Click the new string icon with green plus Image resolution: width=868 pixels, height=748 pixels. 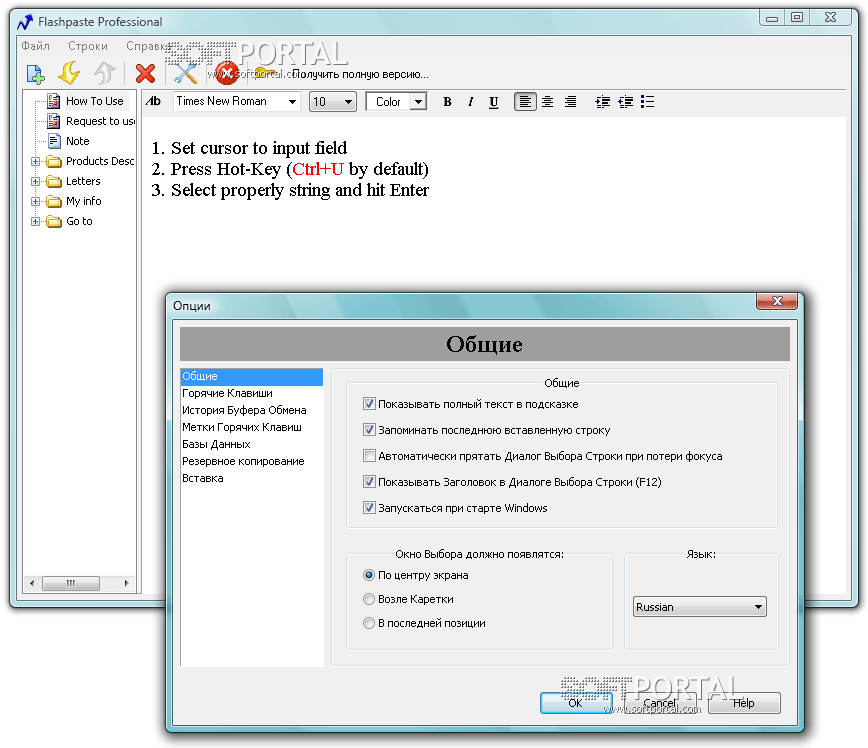[36, 74]
